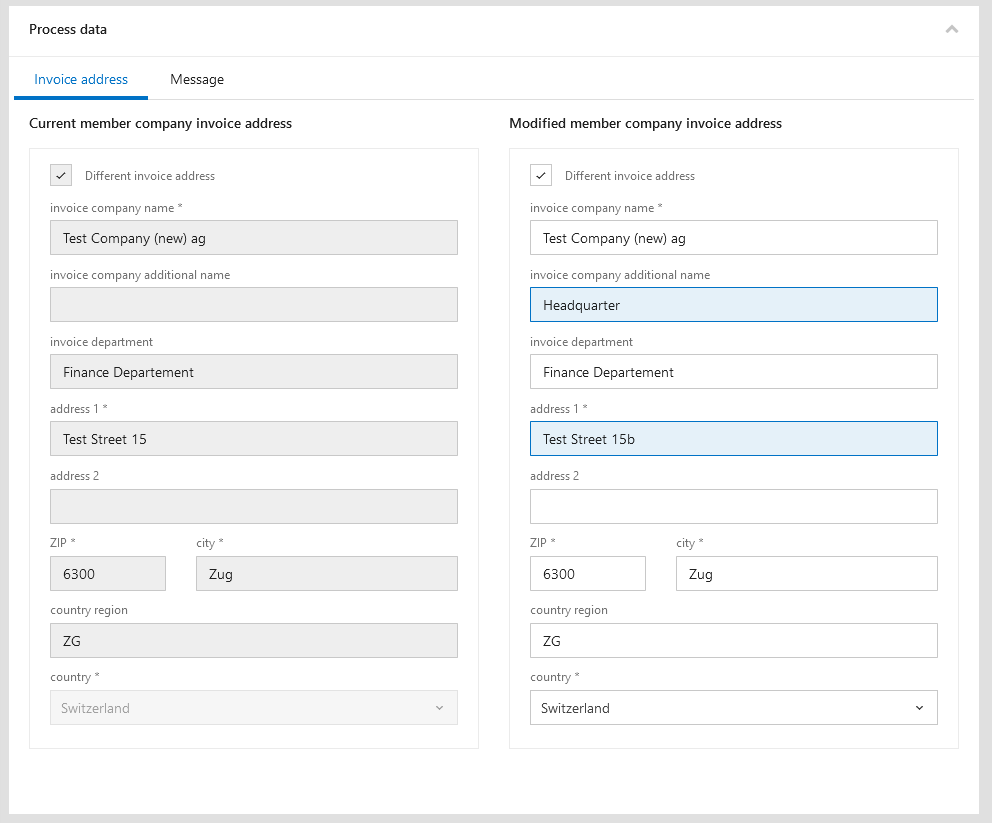
Task: Click the disabled current country dropdown
Action: (253, 708)
